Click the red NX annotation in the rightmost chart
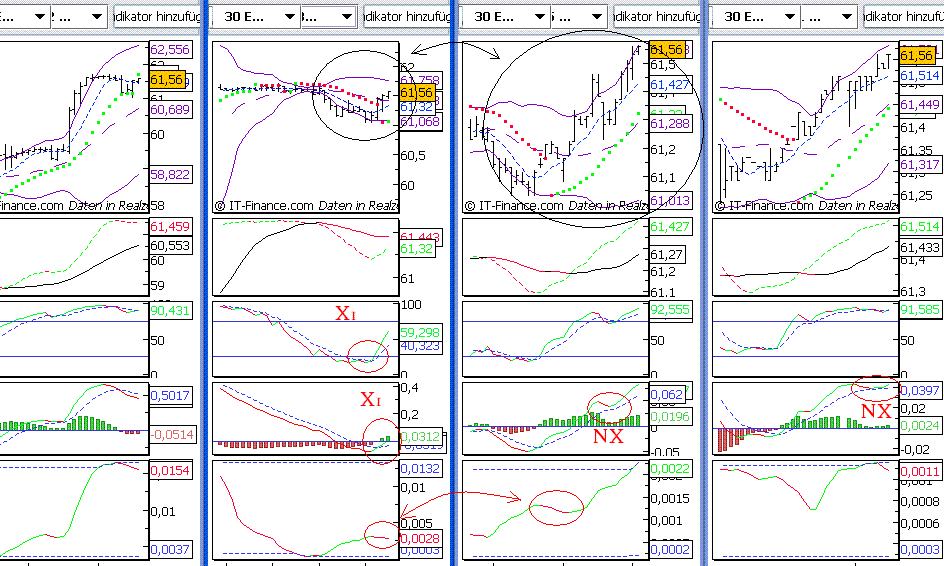This screenshot has width=944, height=566. 876,411
